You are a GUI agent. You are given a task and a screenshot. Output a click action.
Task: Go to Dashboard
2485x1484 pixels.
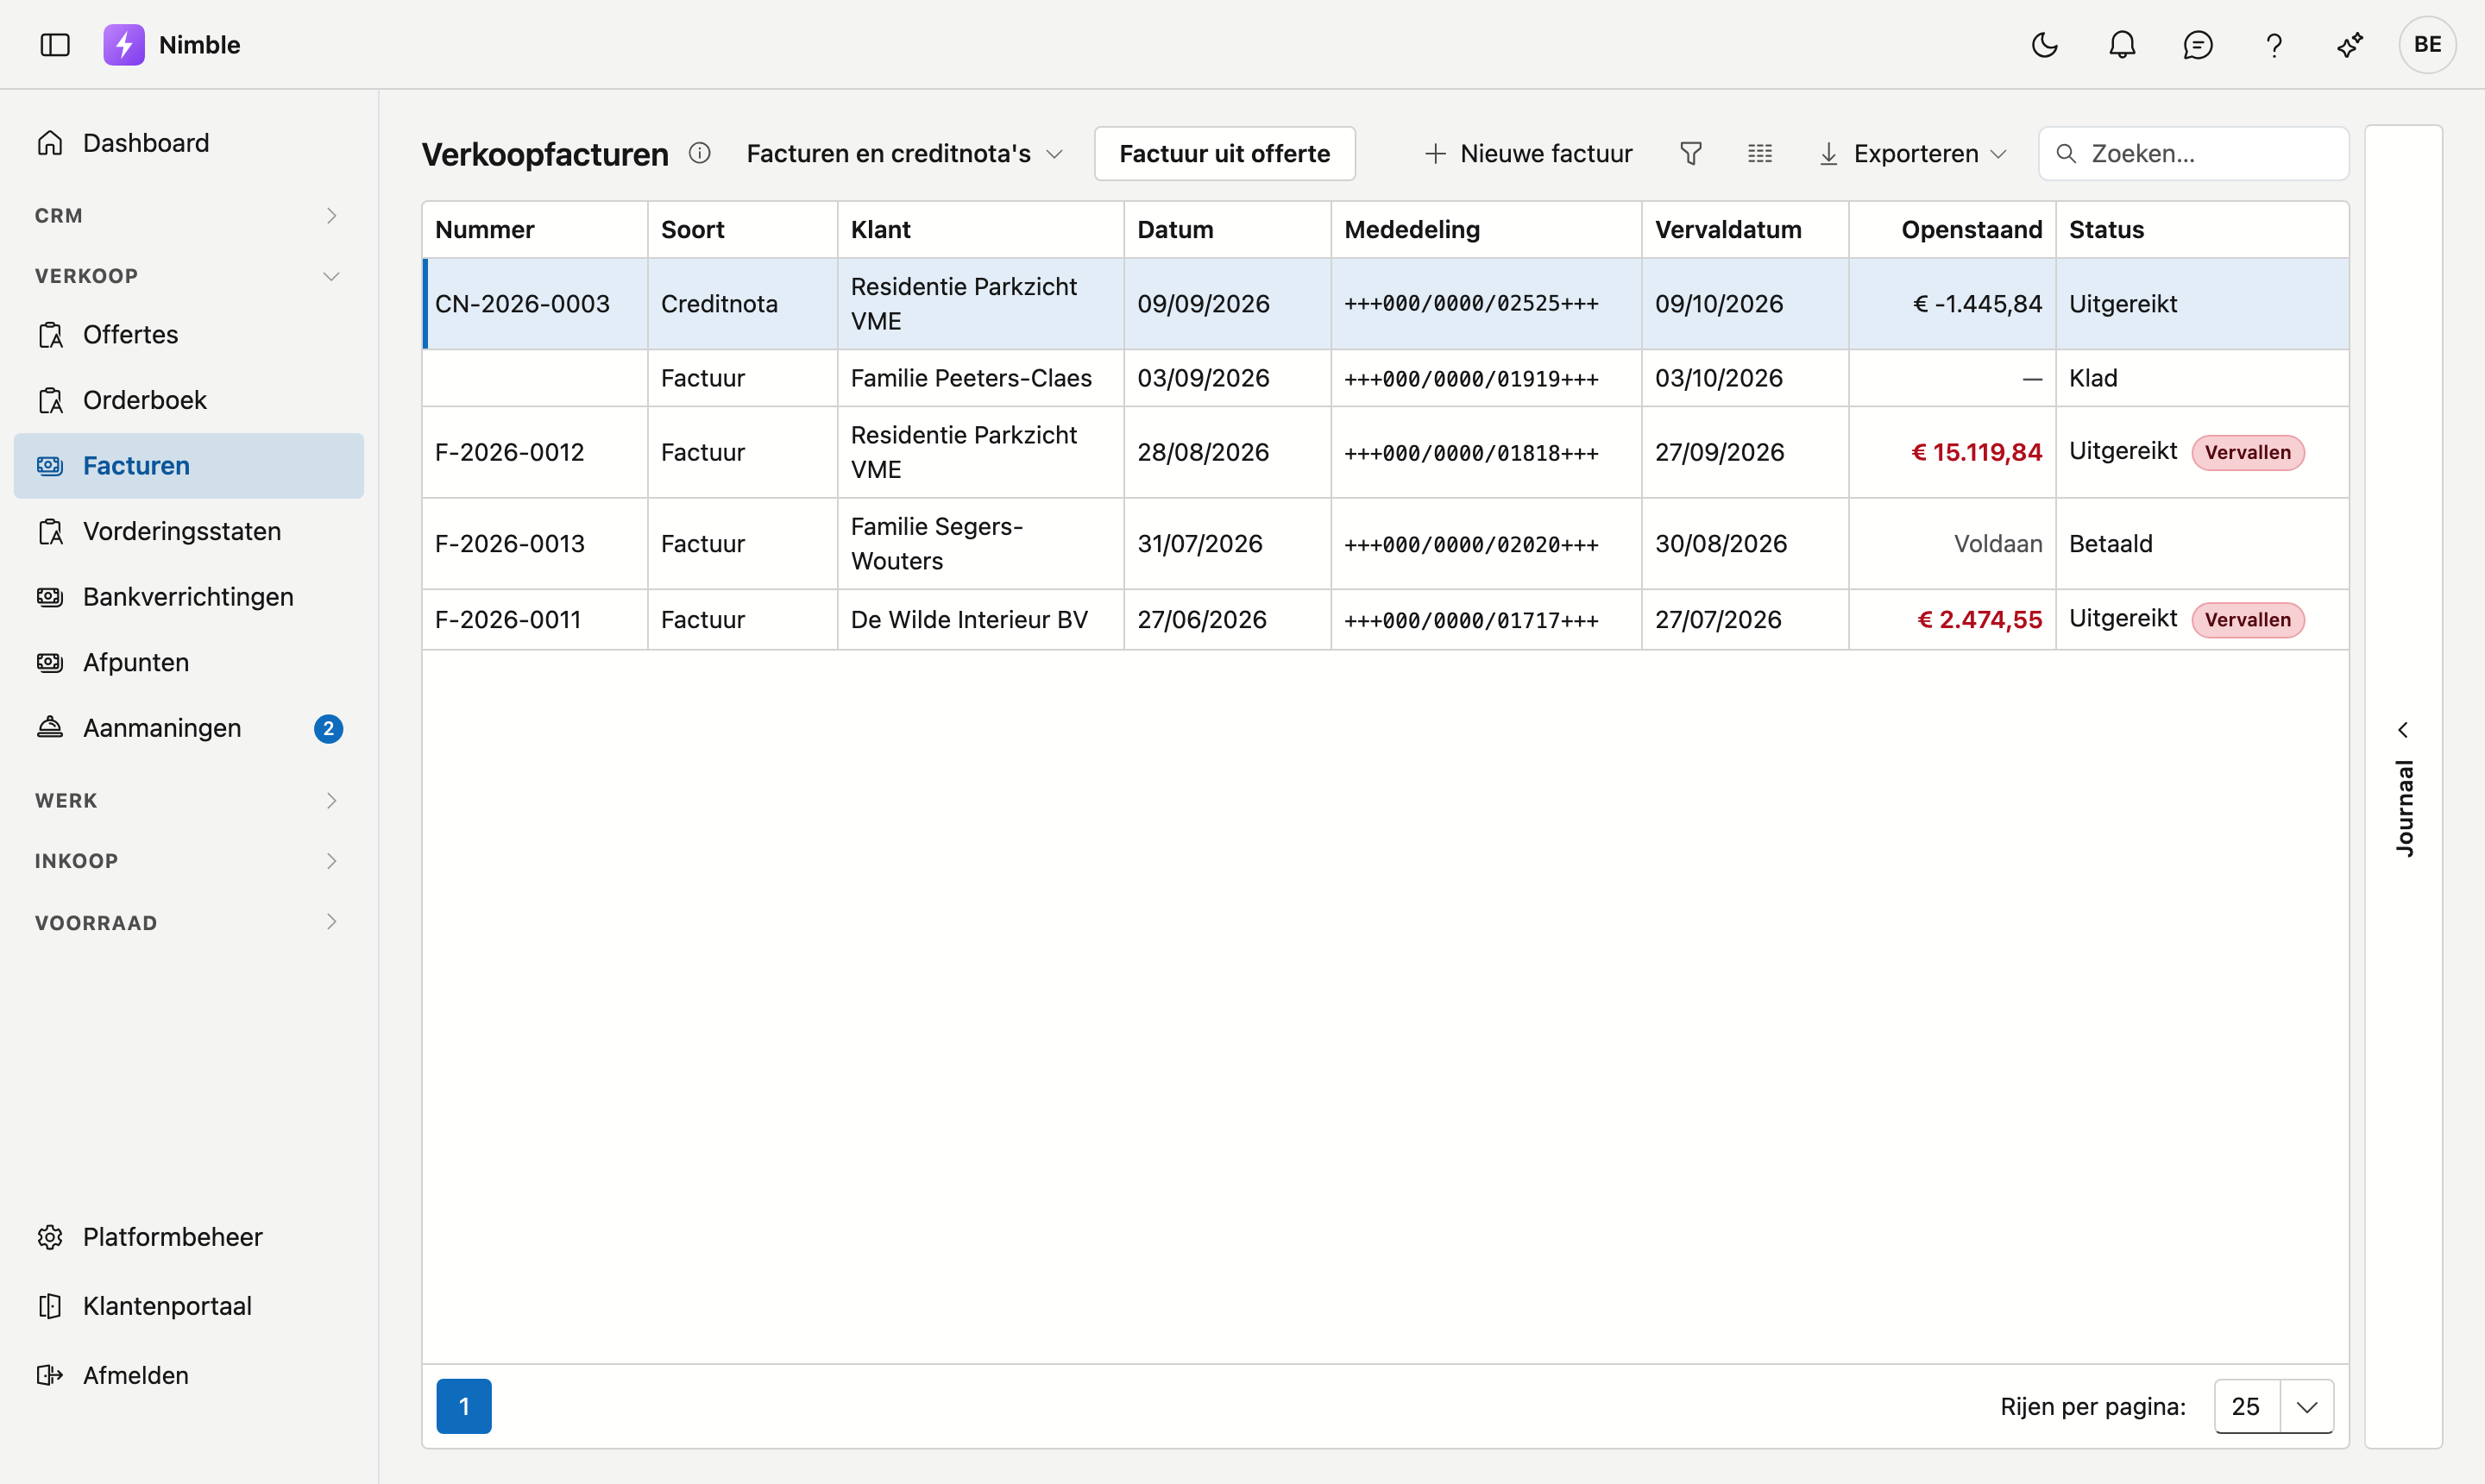(x=189, y=143)
